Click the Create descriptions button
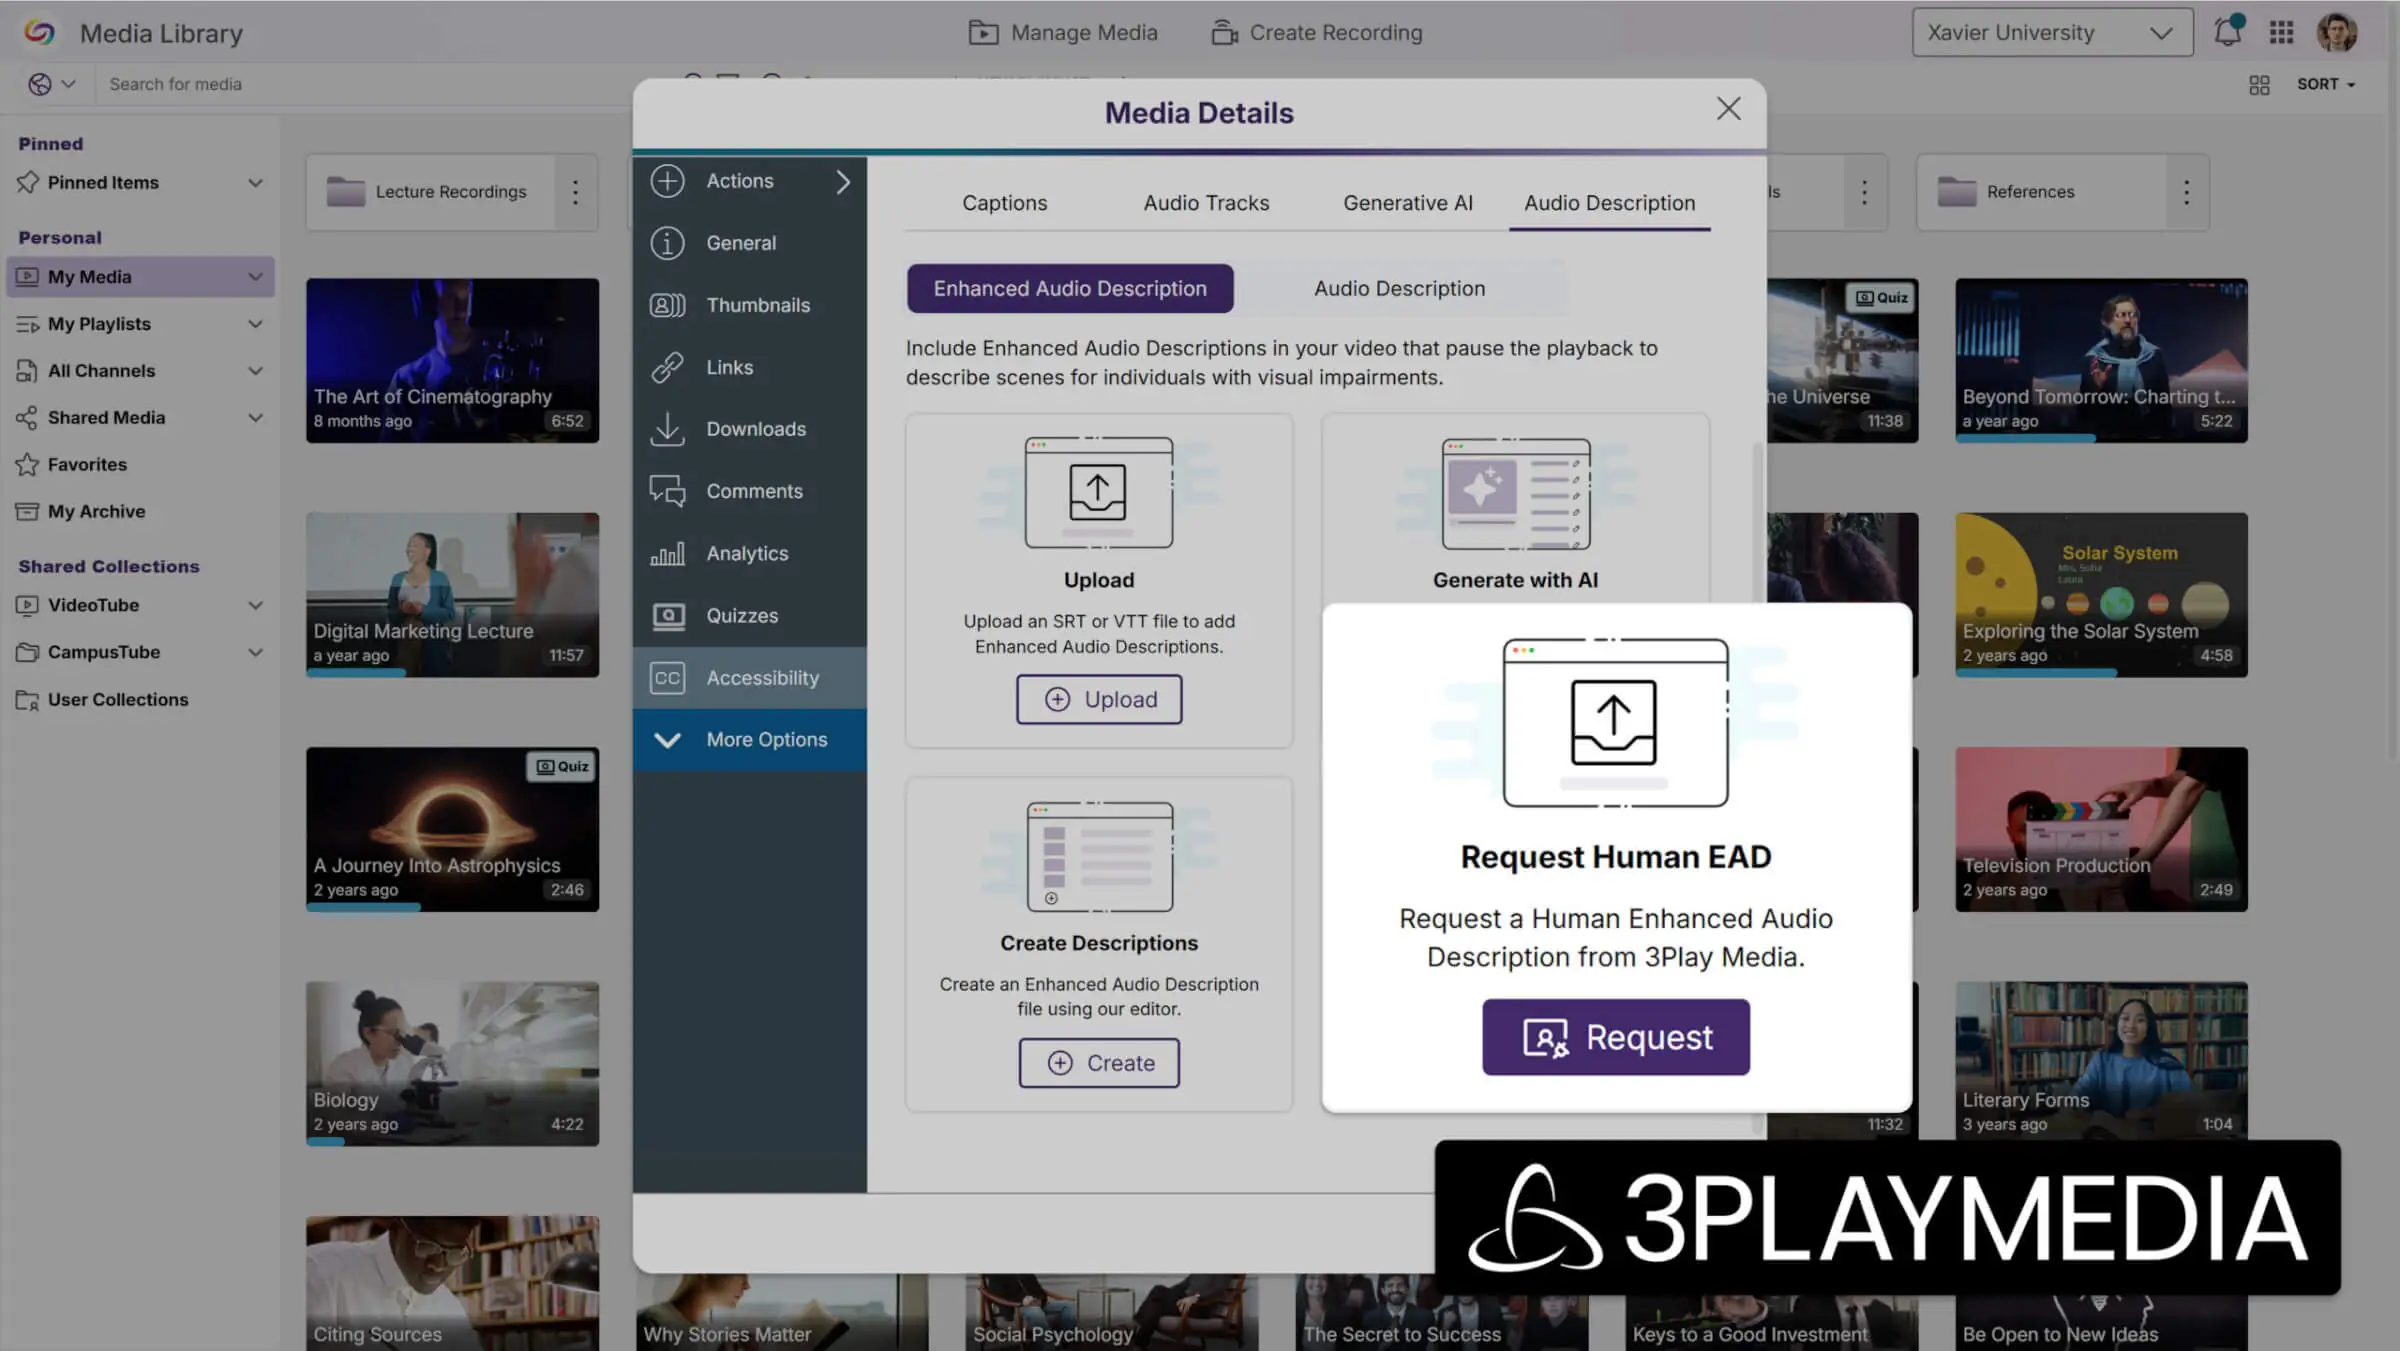This screenshot has width=2400, height=1351. 1098,1062
